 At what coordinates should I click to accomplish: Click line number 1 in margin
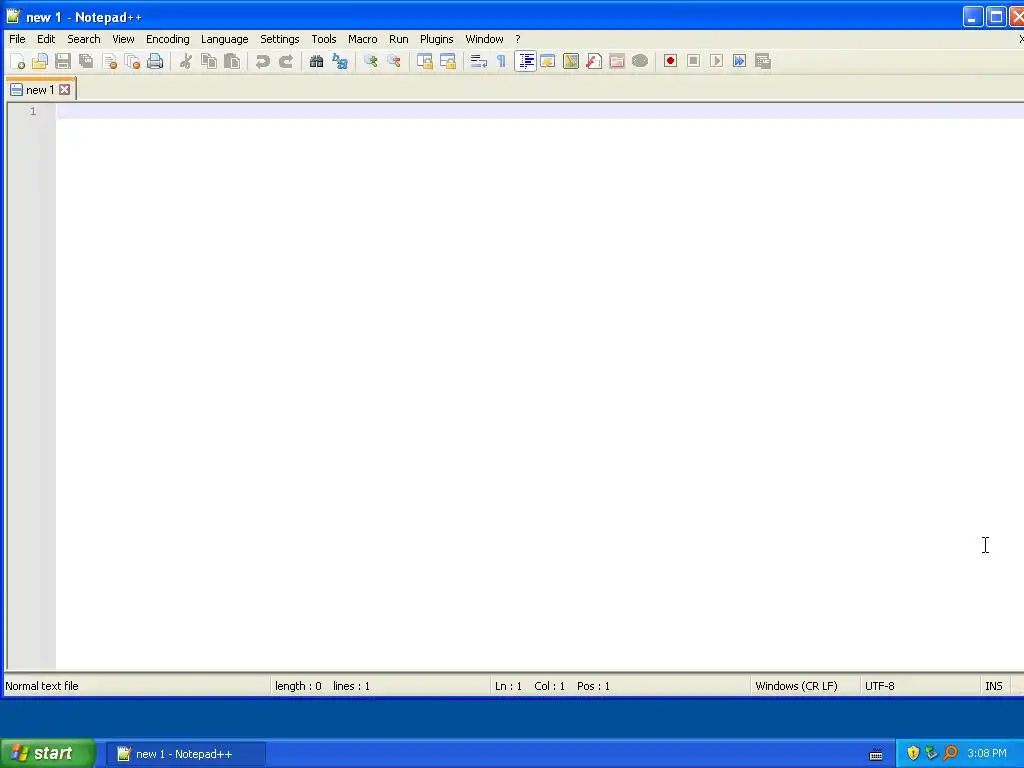[x=33, y=111]
